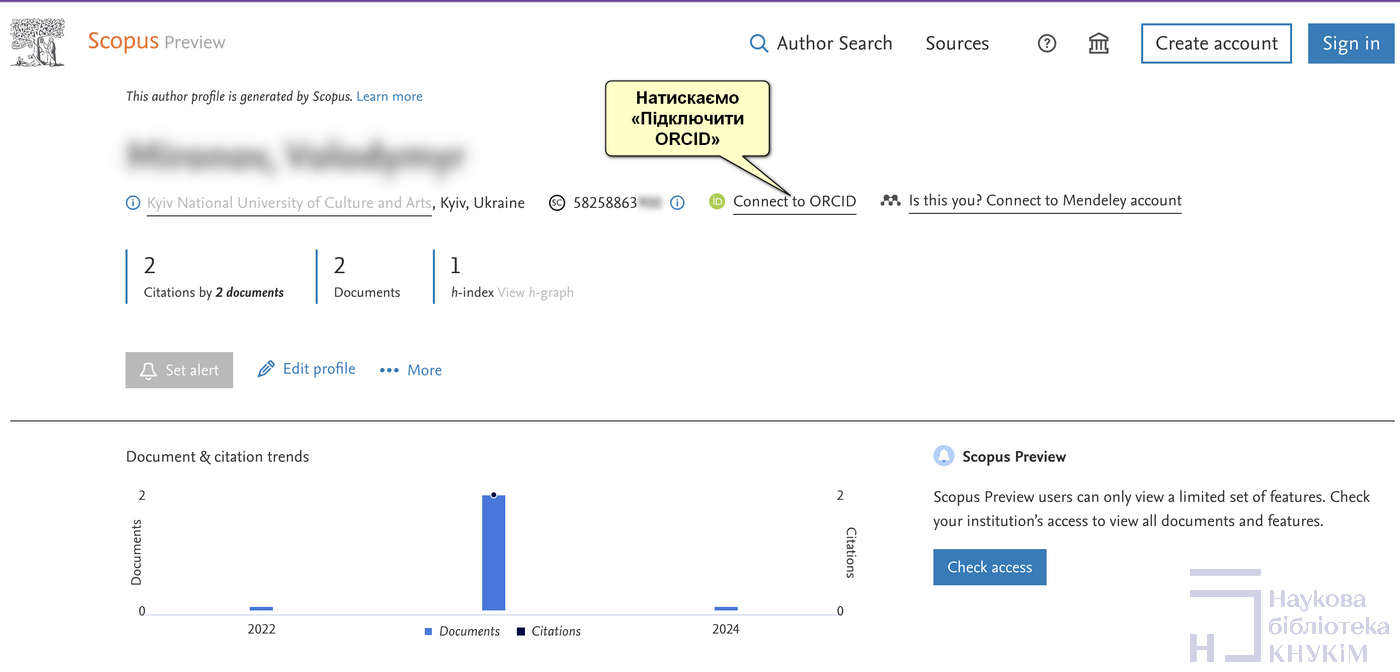Image resolution: width=1400 pixels, height=672 pixels.
Task: Open Sources in top navigation
Action: click(957, 44)
